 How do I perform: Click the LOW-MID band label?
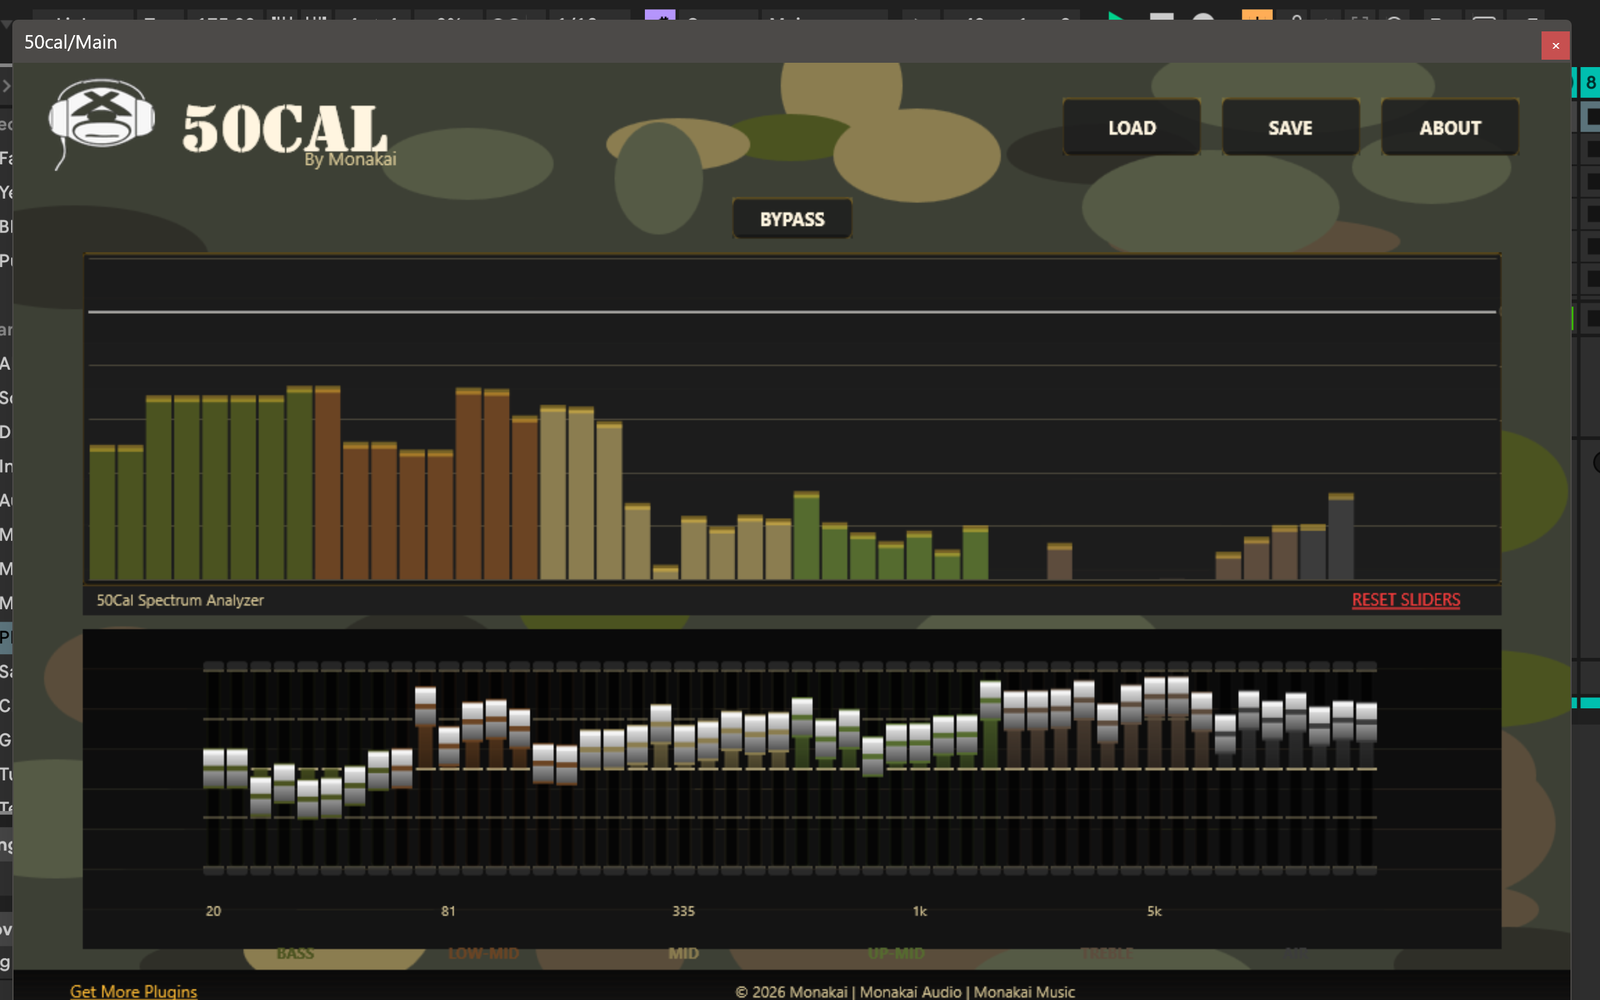(483, 953)
